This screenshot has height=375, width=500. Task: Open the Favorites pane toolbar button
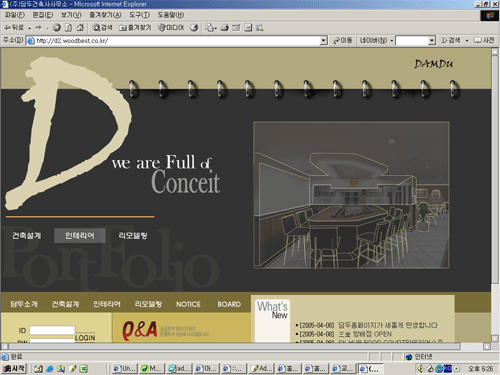pos(135,28)
